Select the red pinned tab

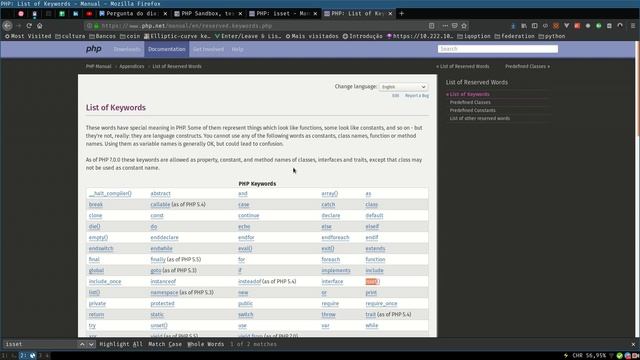21,13
